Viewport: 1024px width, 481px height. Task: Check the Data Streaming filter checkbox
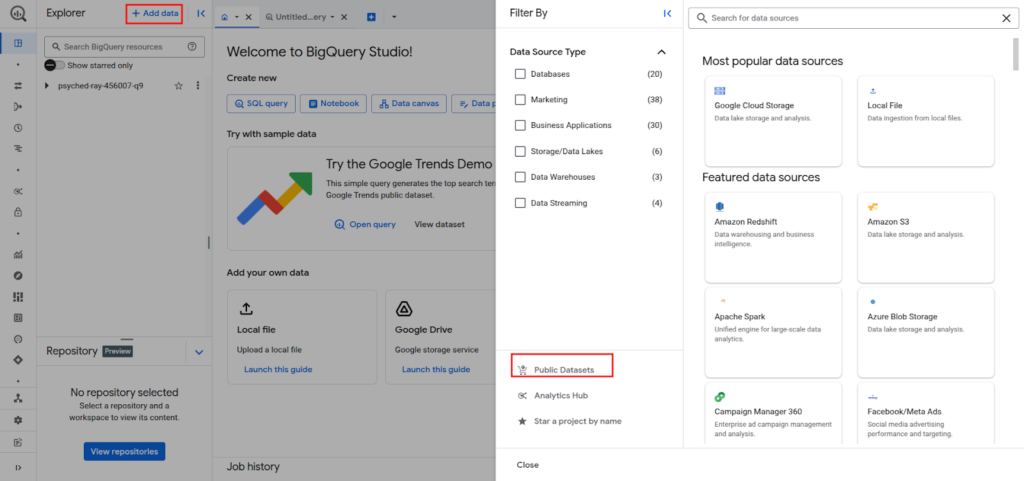[520, 203]
